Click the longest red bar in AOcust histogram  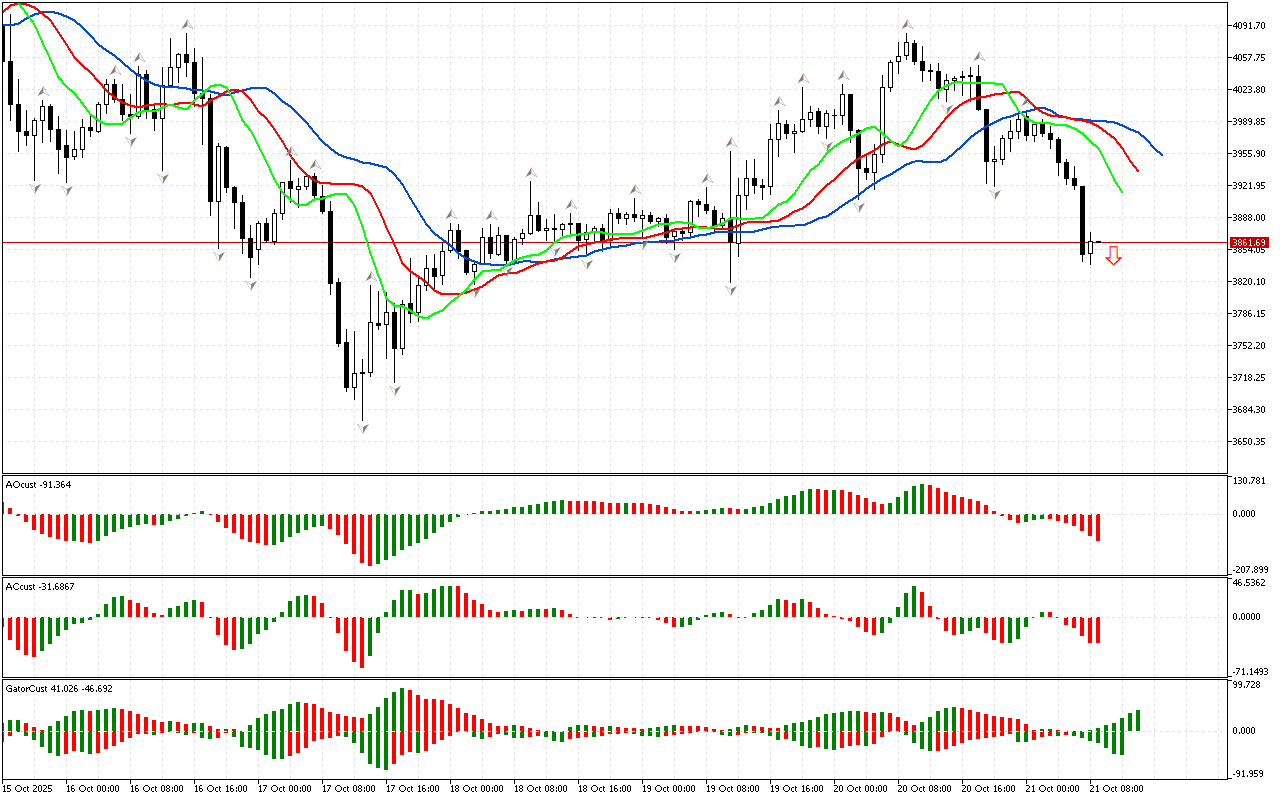click(370, 540)
